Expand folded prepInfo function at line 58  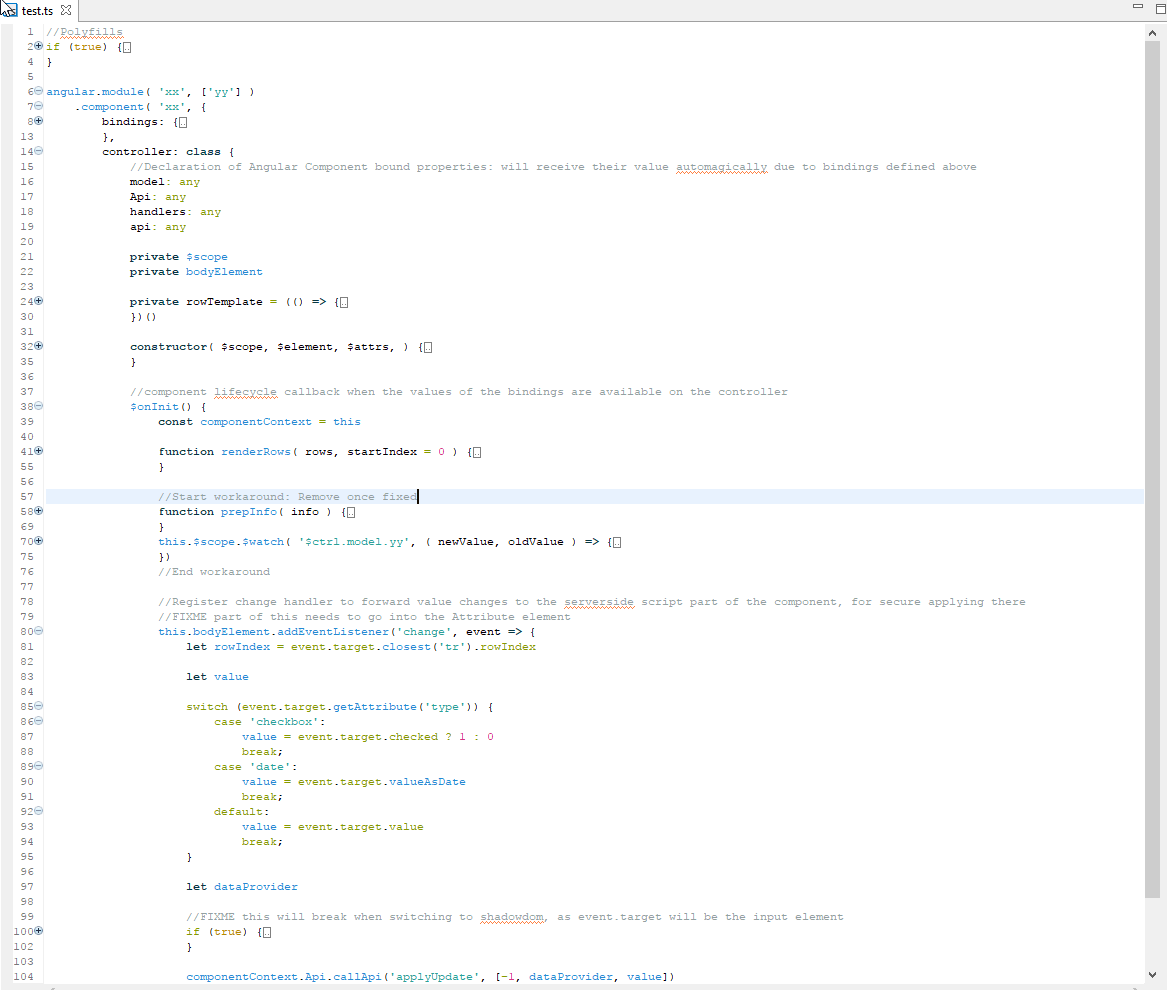(39, 511)
